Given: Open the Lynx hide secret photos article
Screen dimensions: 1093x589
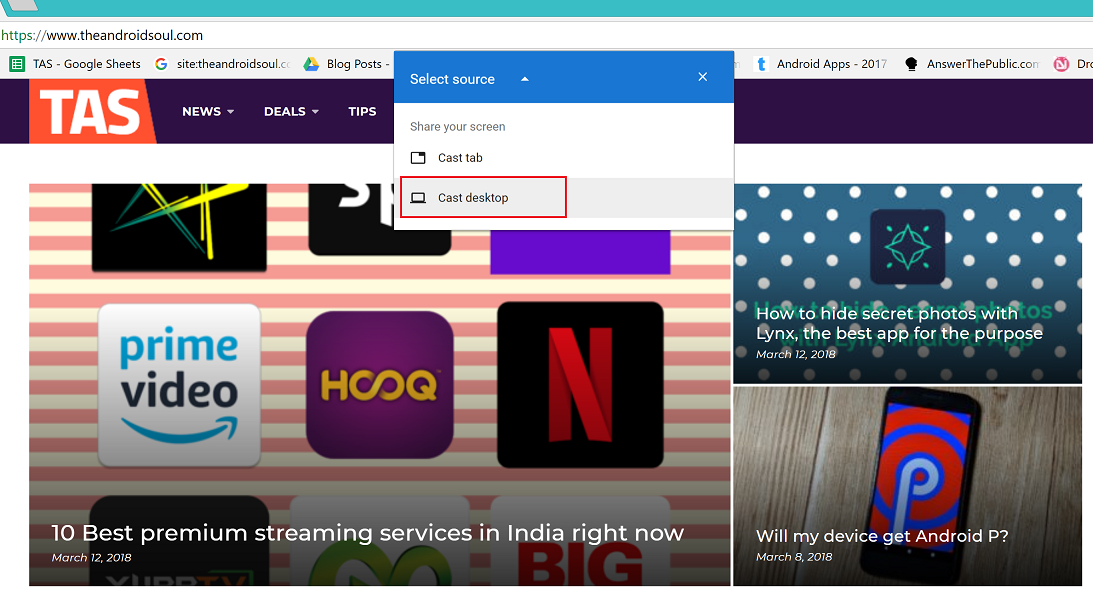Looking at the screenshot, I should [898, 324].
